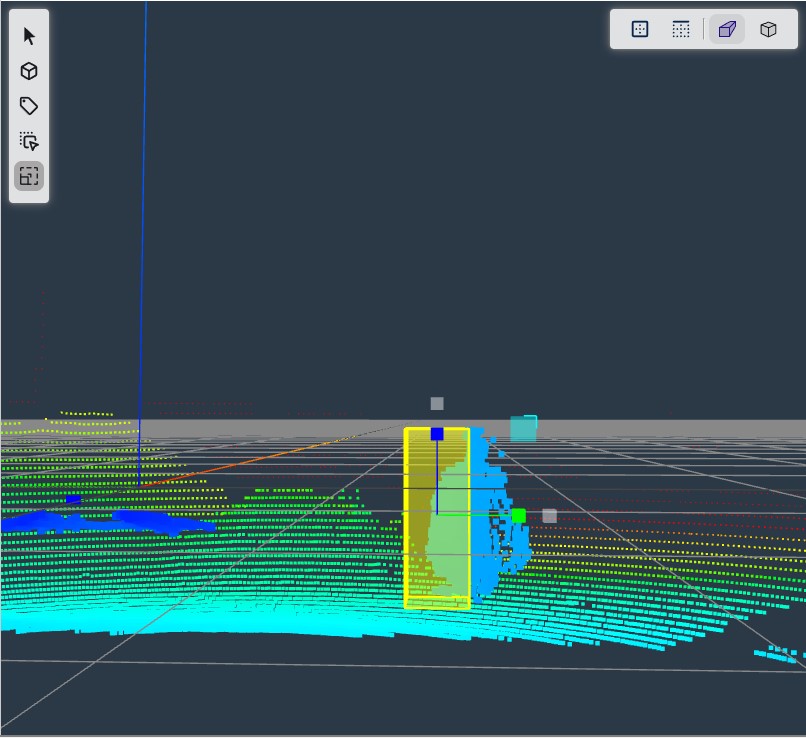
Task: Click the highlighted dashed-square resize tool
Action: (x=29, y=177)
